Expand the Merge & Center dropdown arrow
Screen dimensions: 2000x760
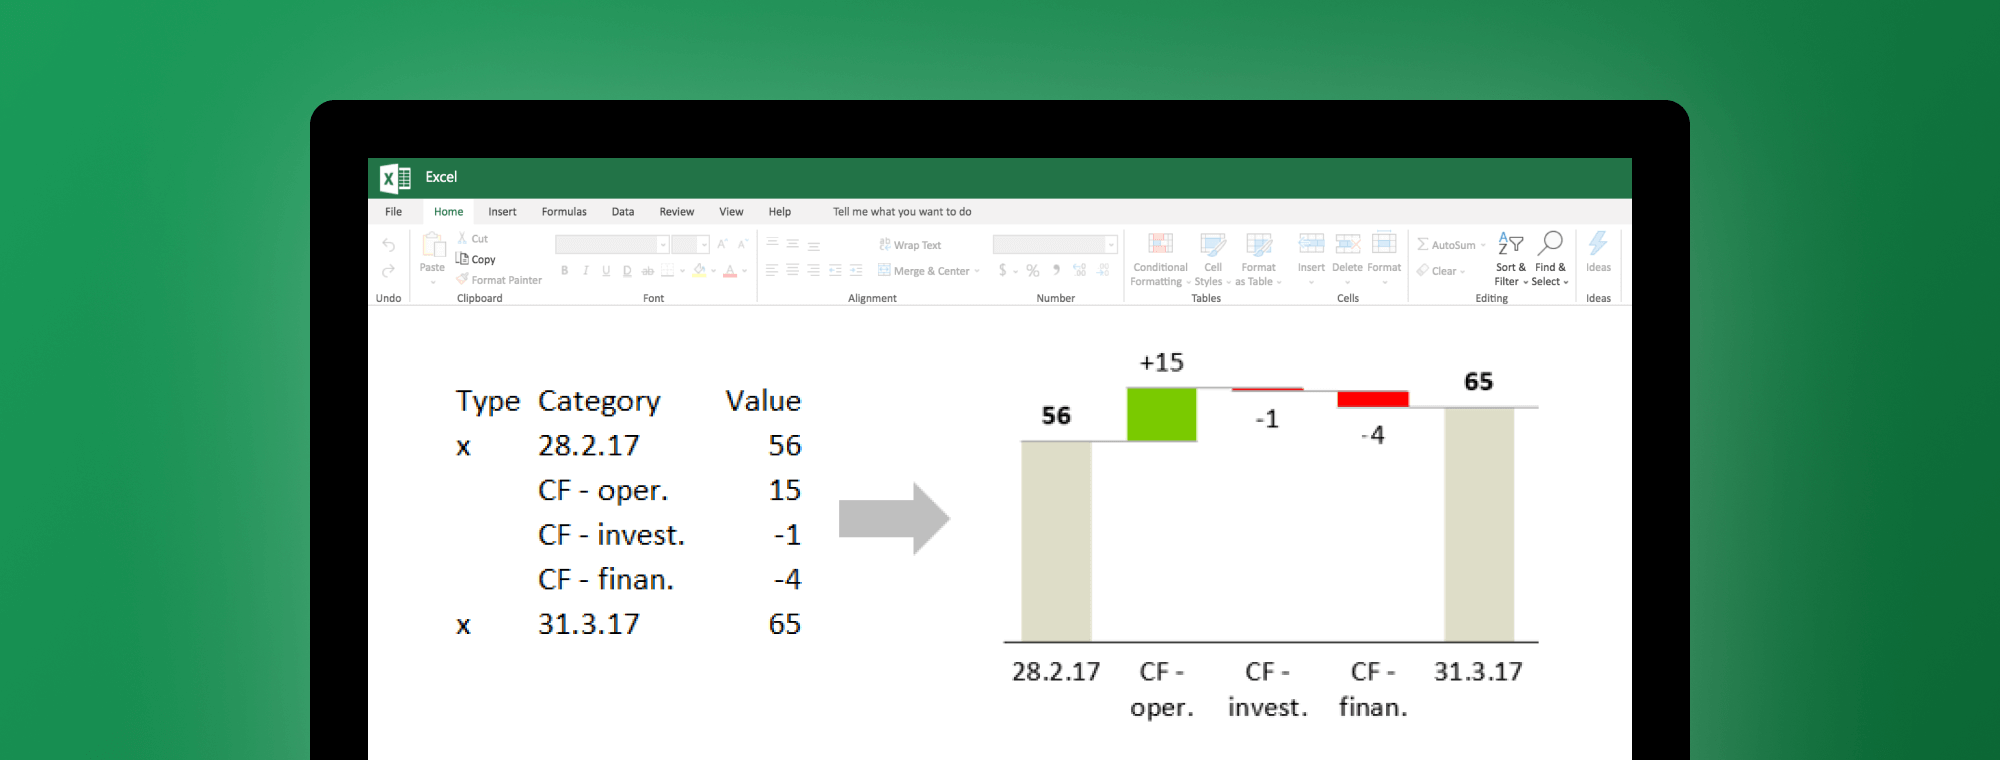click(977, 271)
